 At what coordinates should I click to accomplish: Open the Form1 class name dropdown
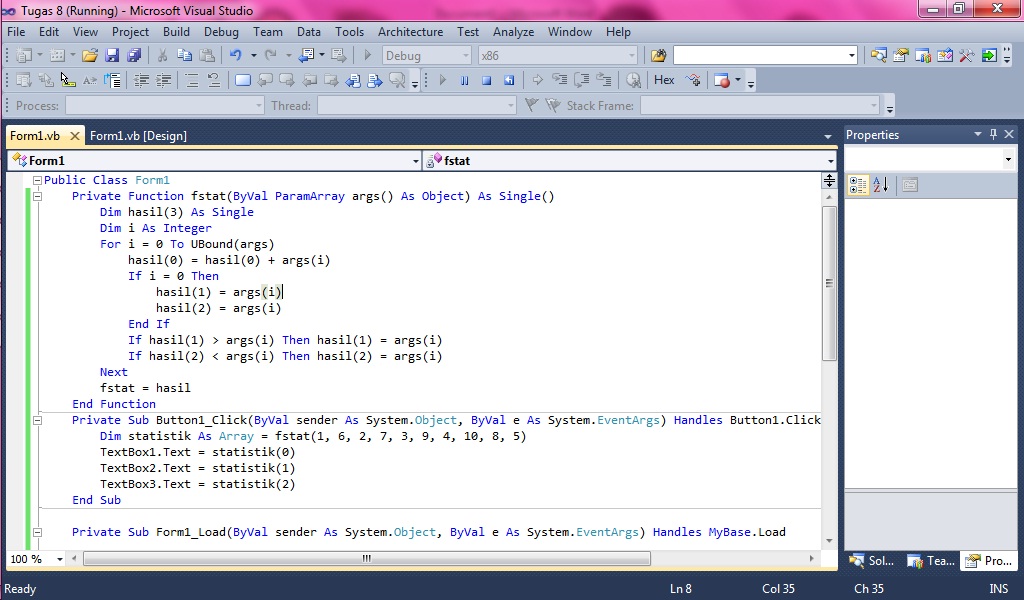pyautogui.click(x=415, y=161)
